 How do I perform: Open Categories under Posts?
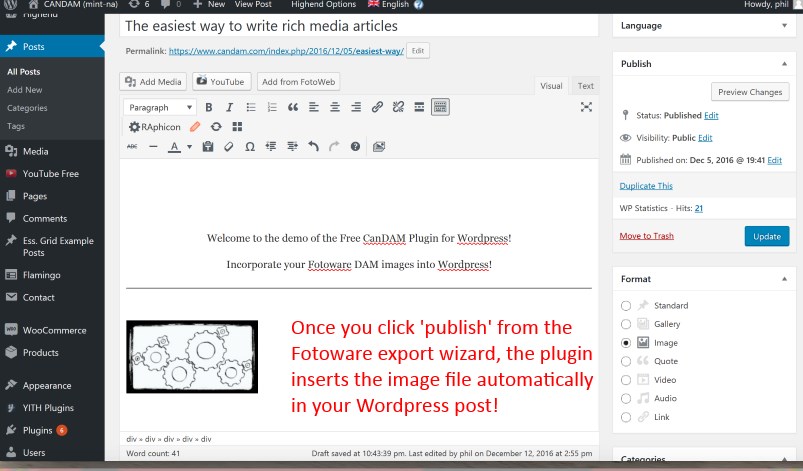27,108
